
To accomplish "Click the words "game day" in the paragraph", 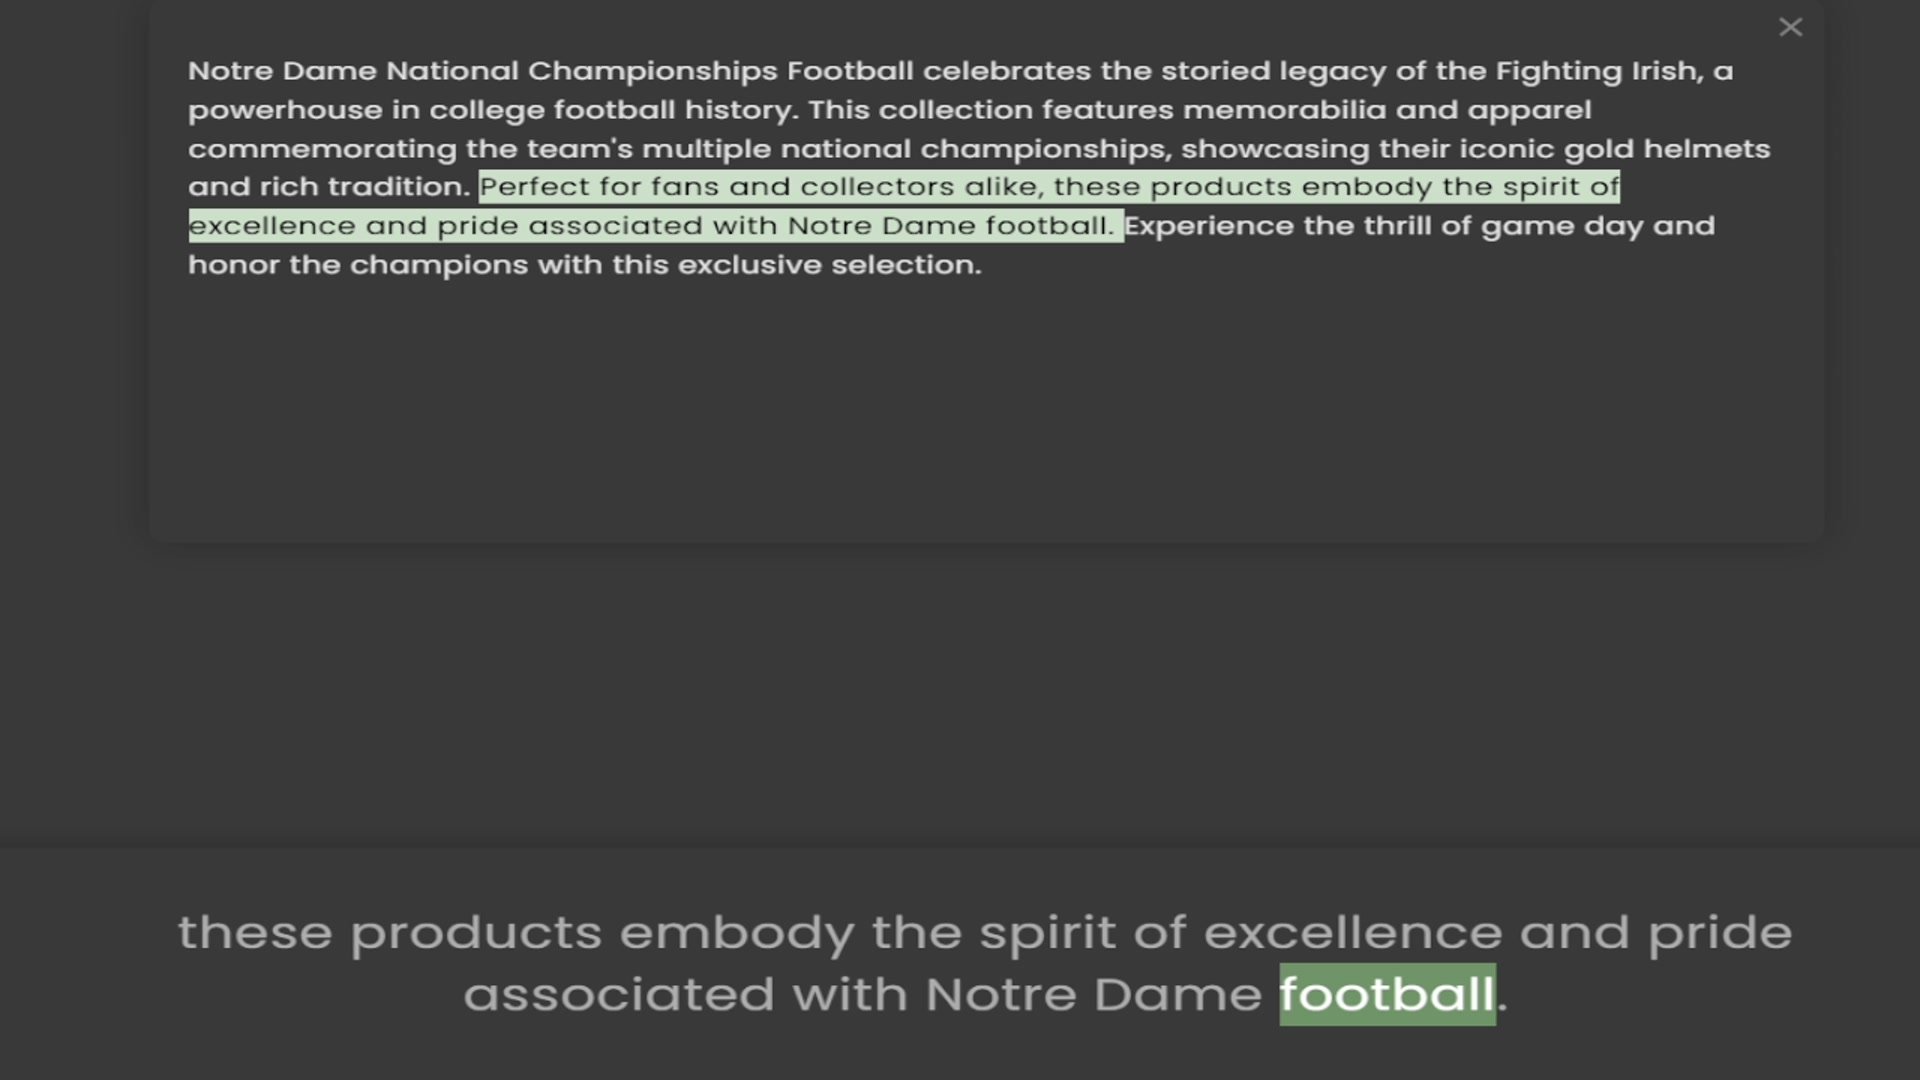I will click(x=1562, y=226).
